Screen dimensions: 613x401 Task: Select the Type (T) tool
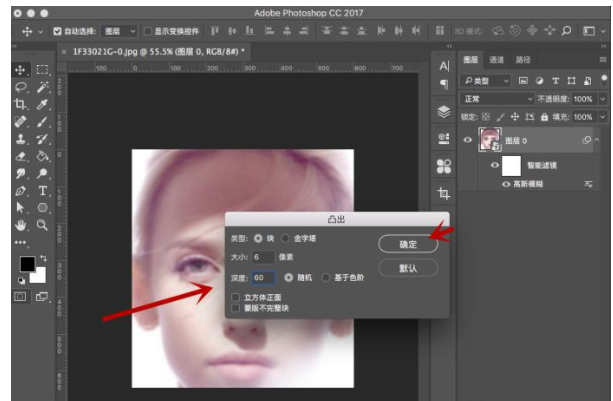point(43,190)
